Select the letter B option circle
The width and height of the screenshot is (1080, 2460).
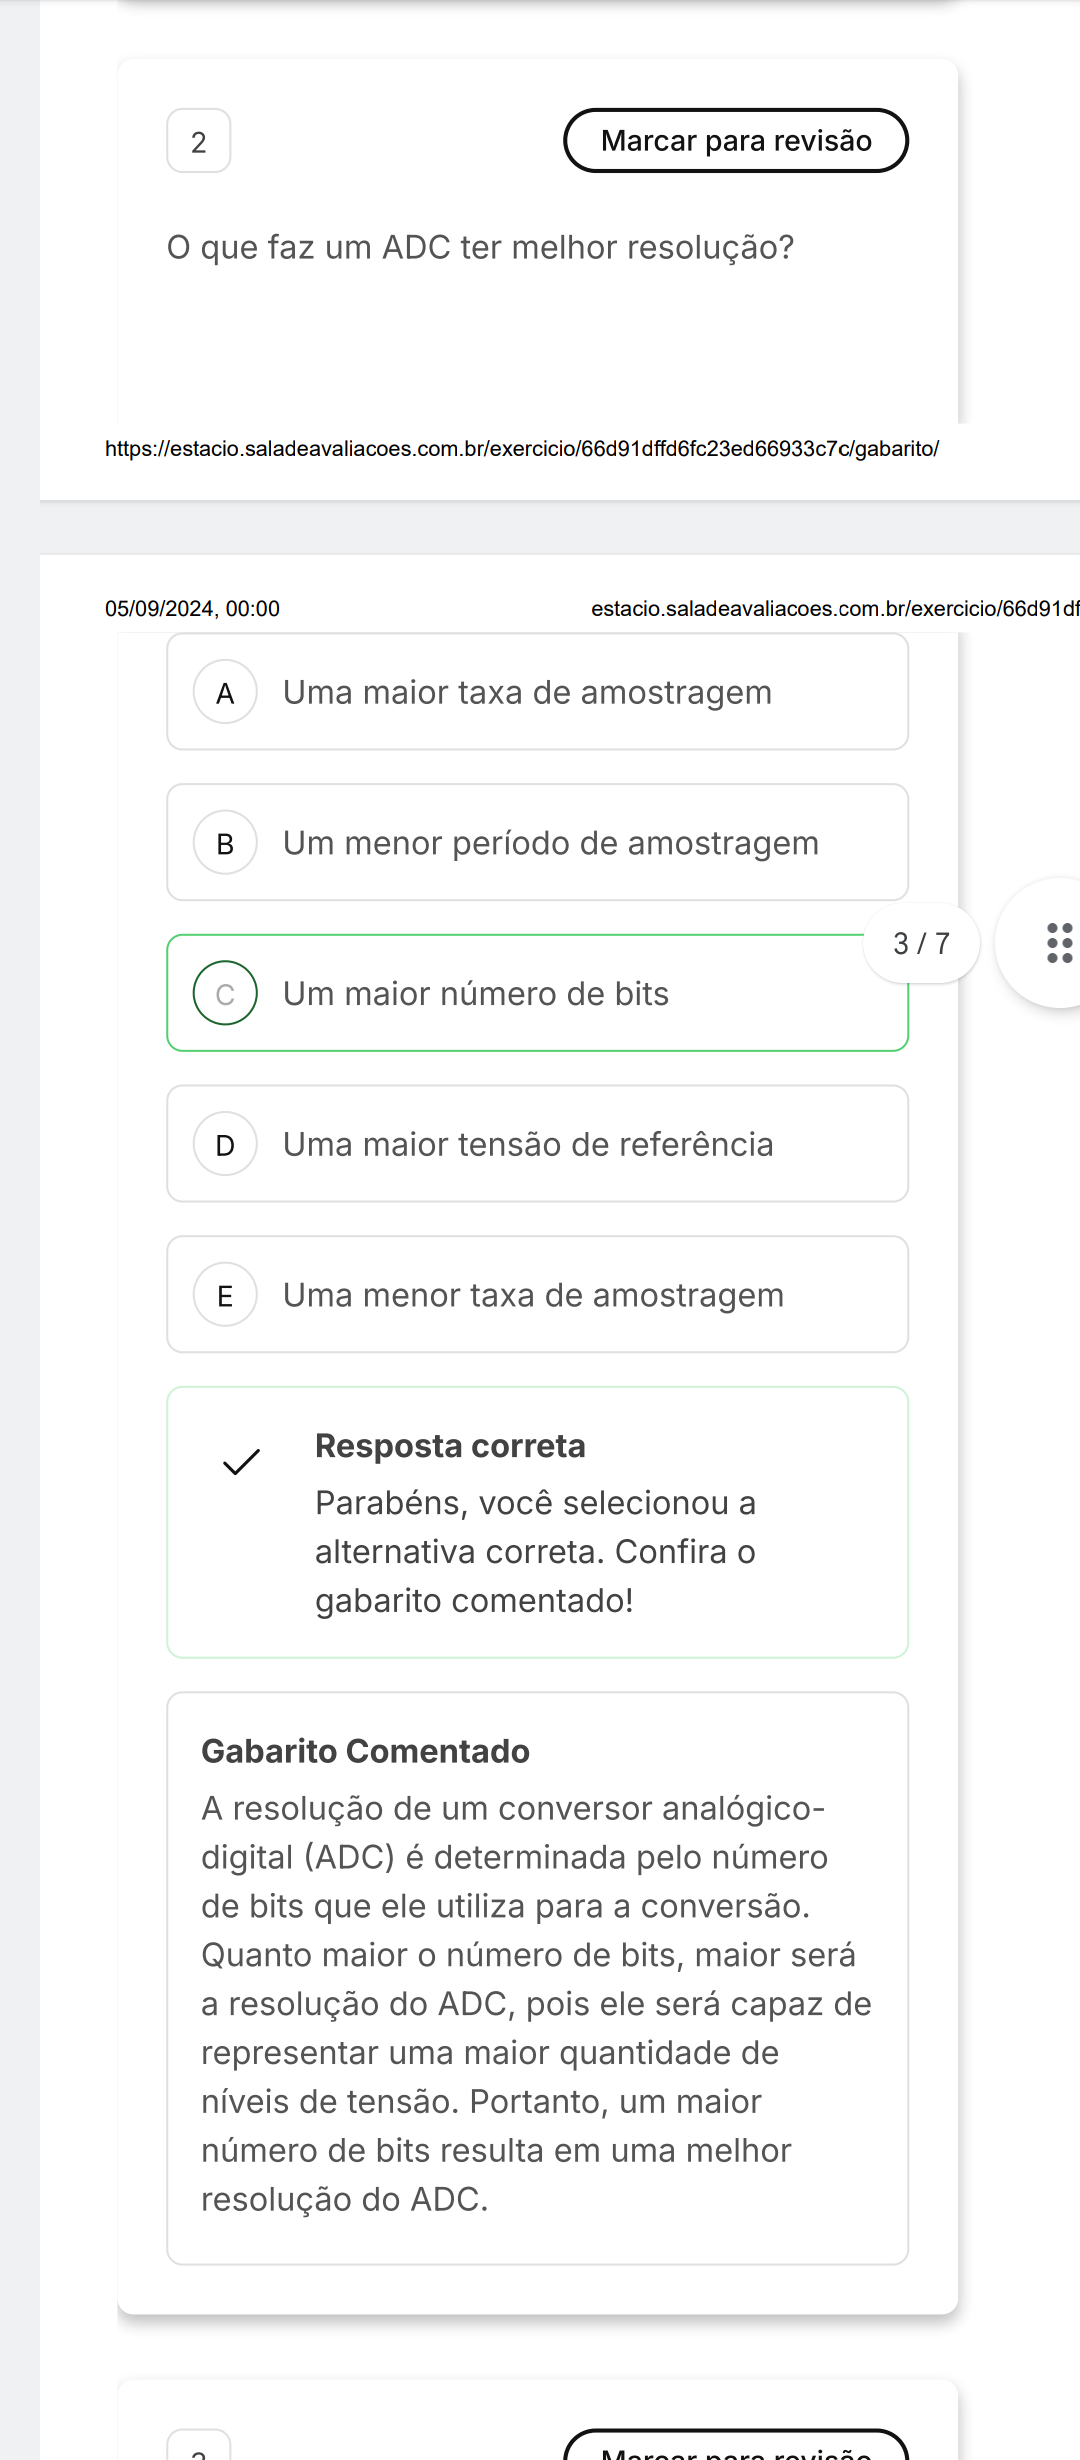coord(226,843)
